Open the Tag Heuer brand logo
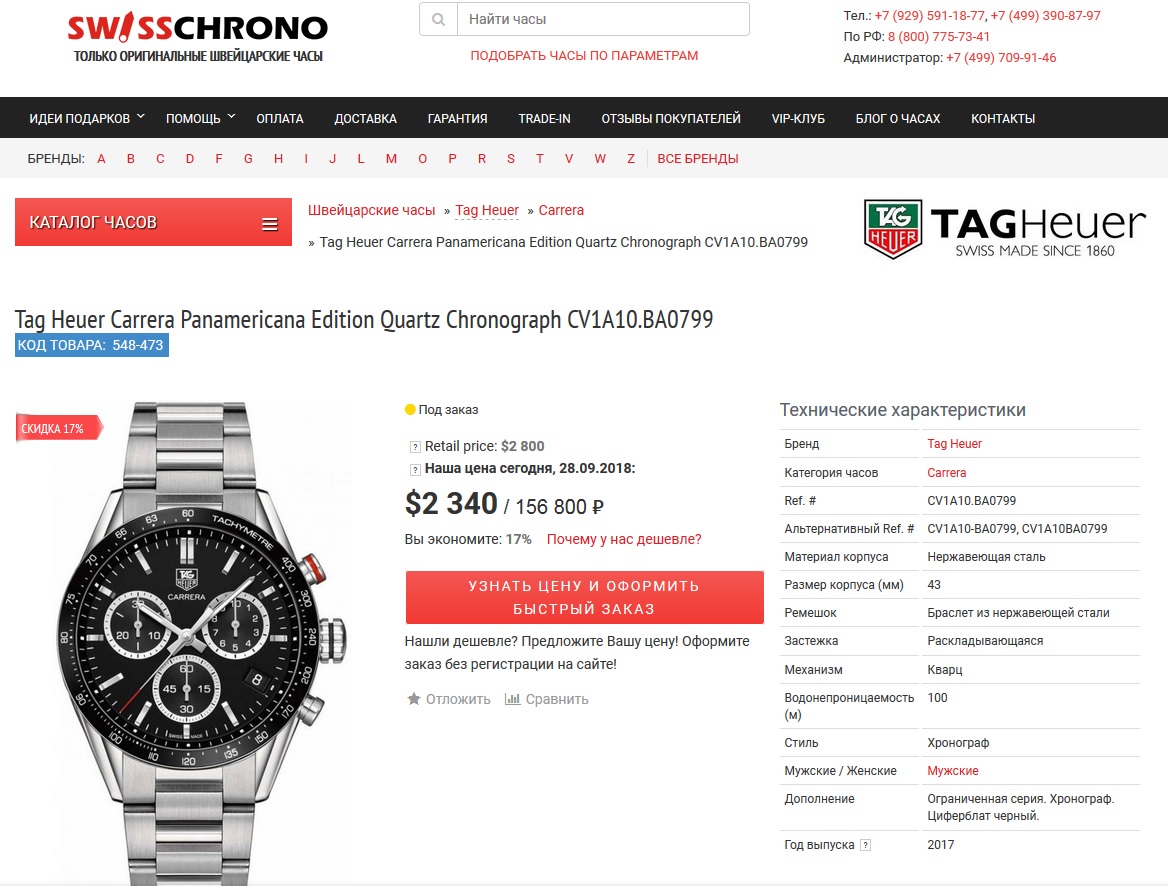 (1003, 229)
